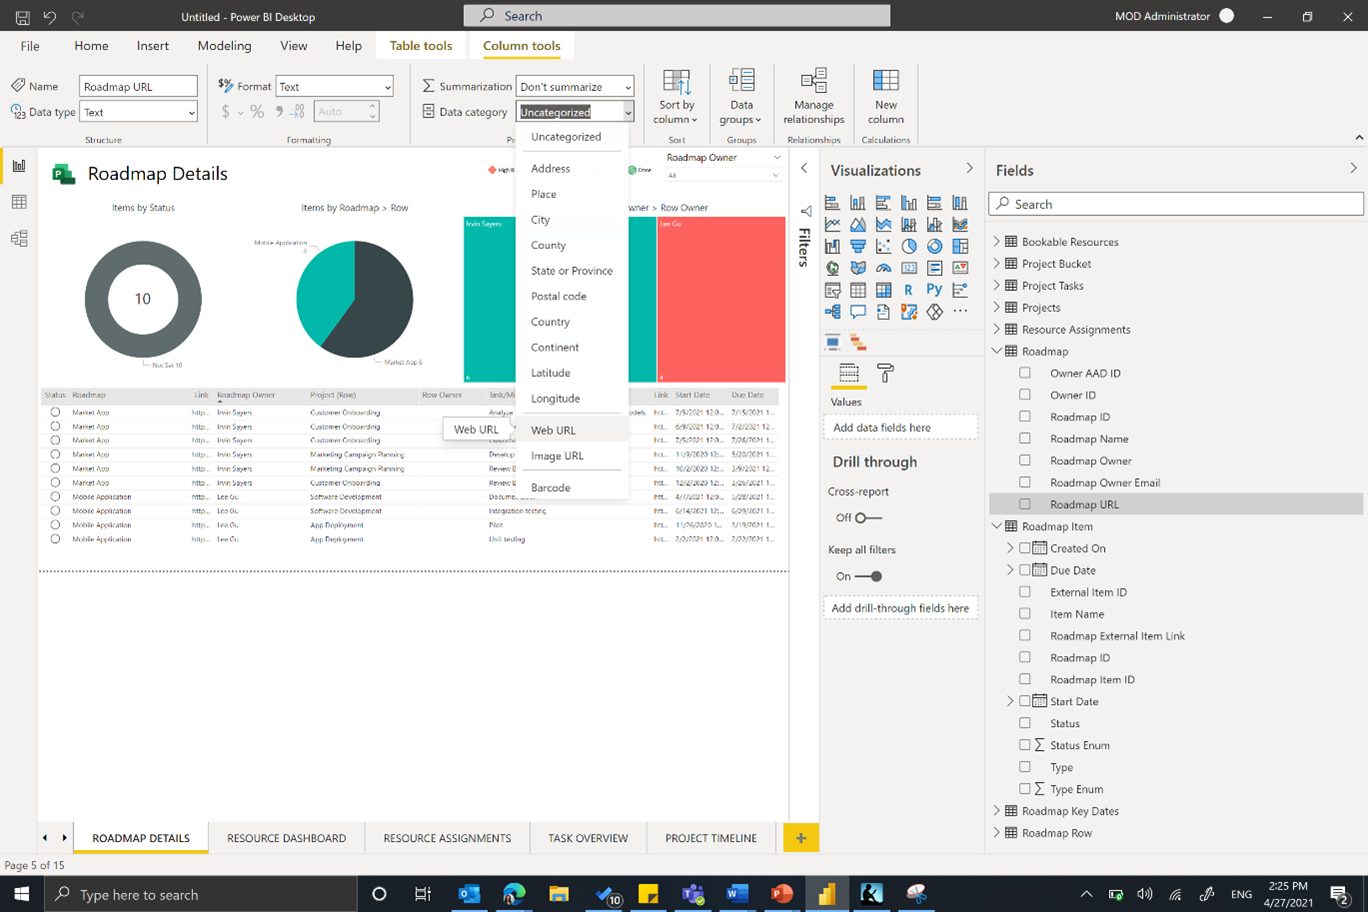This screenshot has width=1368, height=912.
Task: Check the Roadmap Name field
Action: pyautogui.click(x=1025, y=439)
